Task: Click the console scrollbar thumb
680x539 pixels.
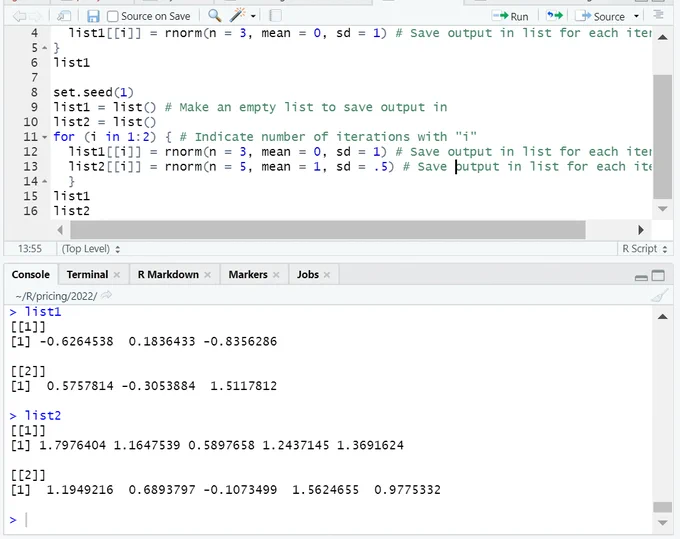Action: pos(662,507)
